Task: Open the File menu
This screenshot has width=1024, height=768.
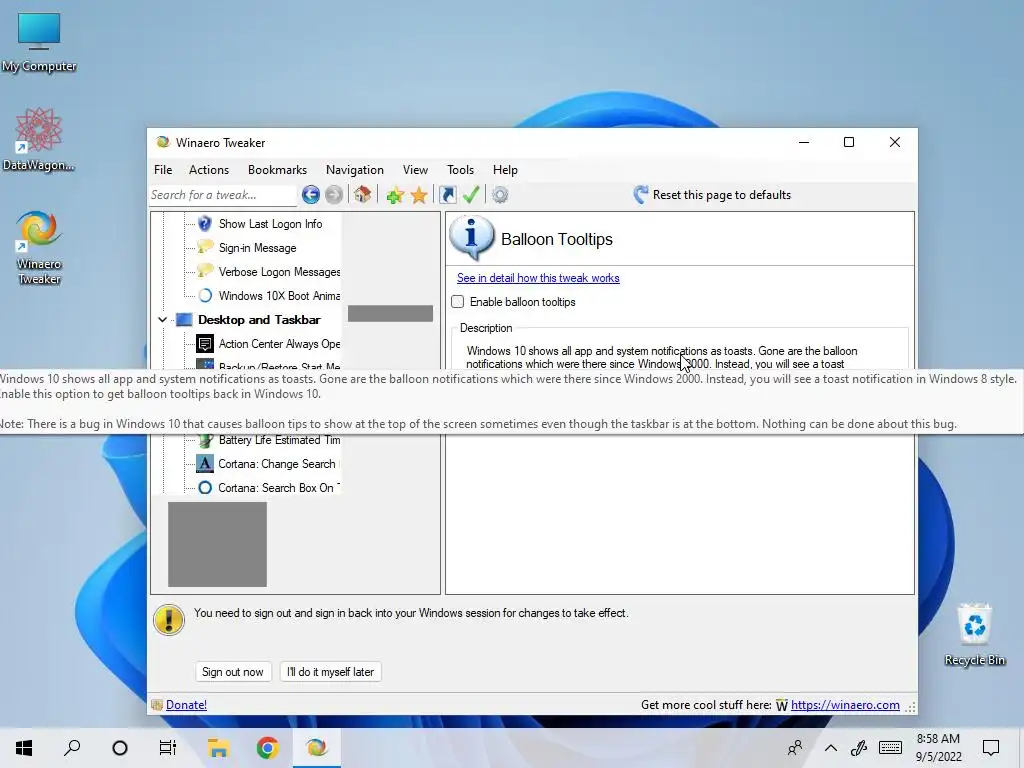Action: click(x=163, y=170)
